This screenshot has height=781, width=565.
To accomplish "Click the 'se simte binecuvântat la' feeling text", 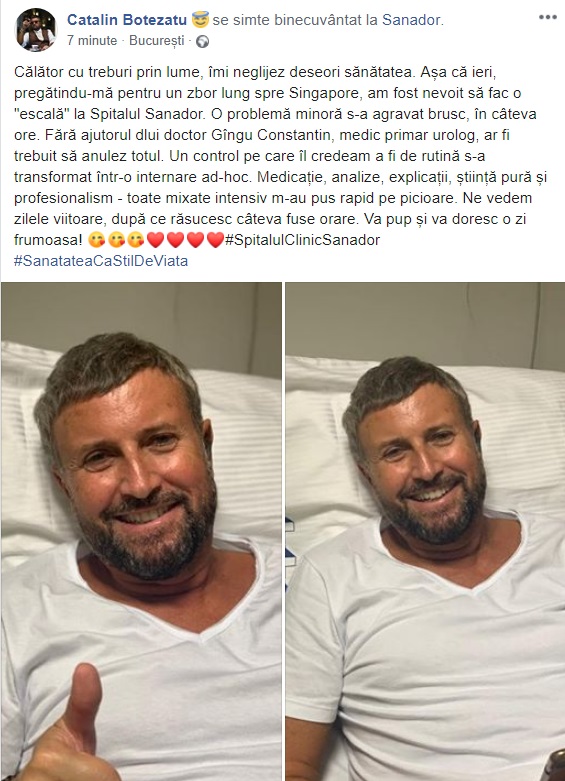I will [x=295, y=20].
